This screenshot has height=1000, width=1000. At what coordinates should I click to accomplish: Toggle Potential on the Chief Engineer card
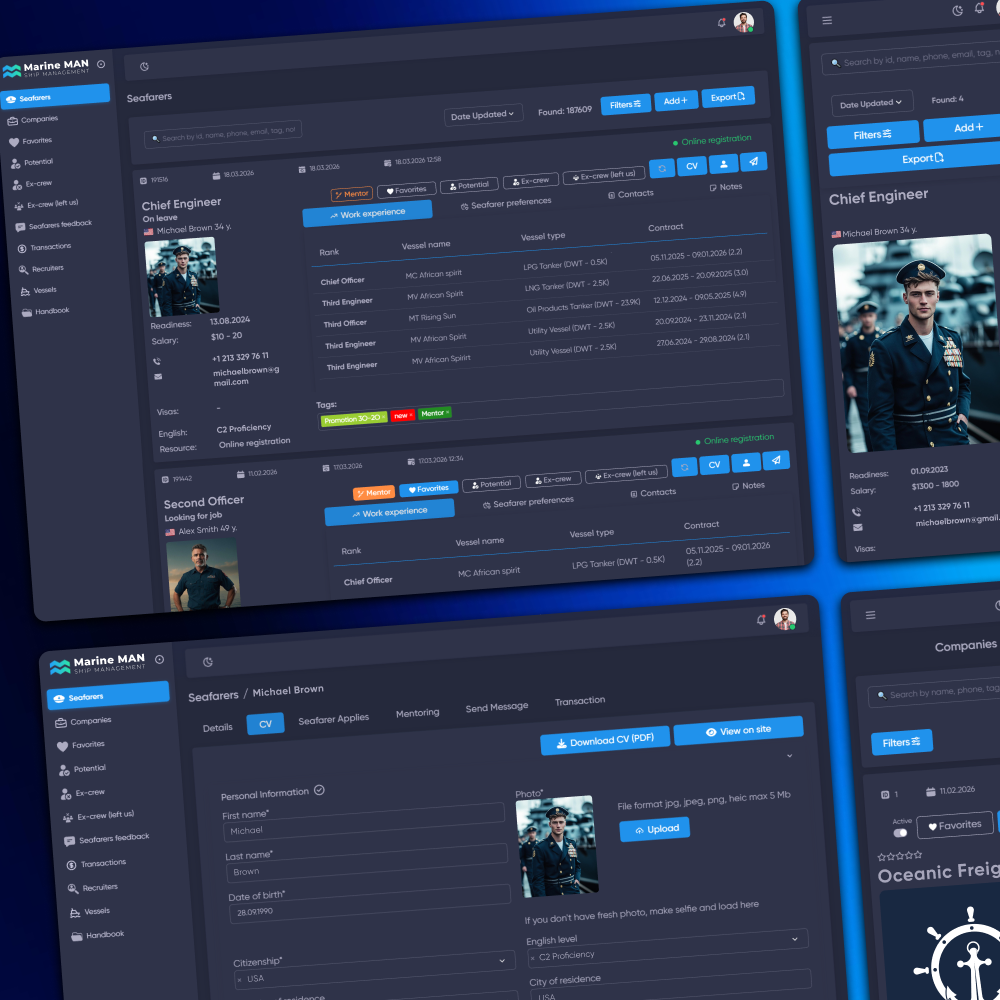[469, 186]
